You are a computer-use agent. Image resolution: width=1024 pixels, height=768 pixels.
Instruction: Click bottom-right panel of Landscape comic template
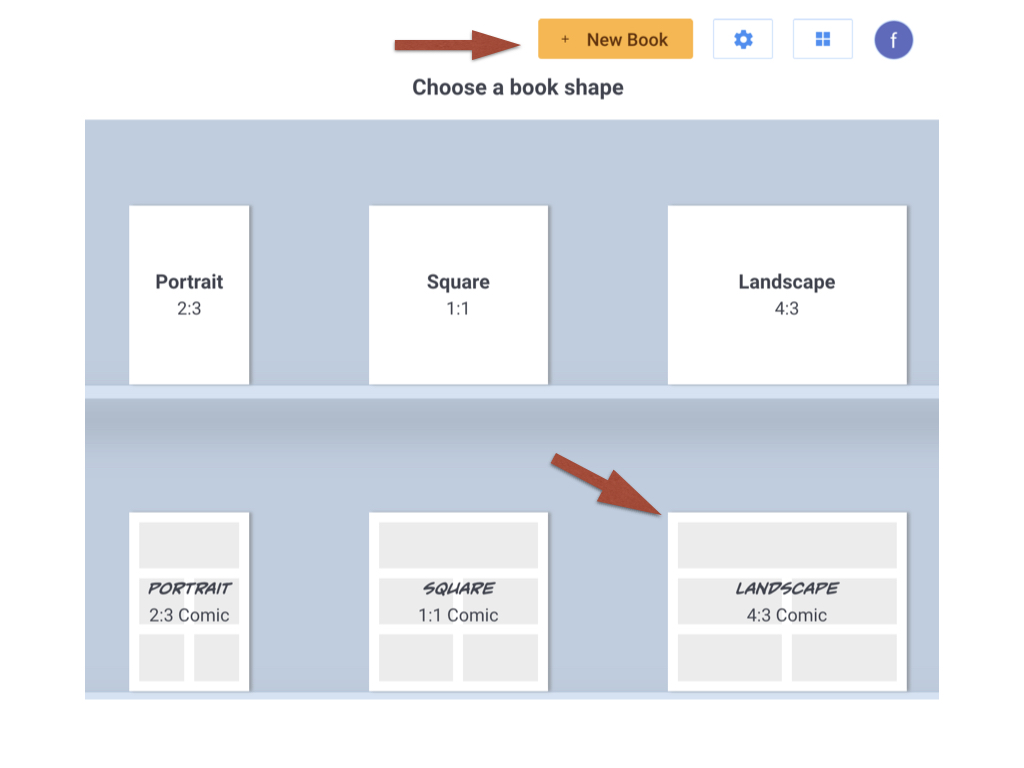point(844,657)
